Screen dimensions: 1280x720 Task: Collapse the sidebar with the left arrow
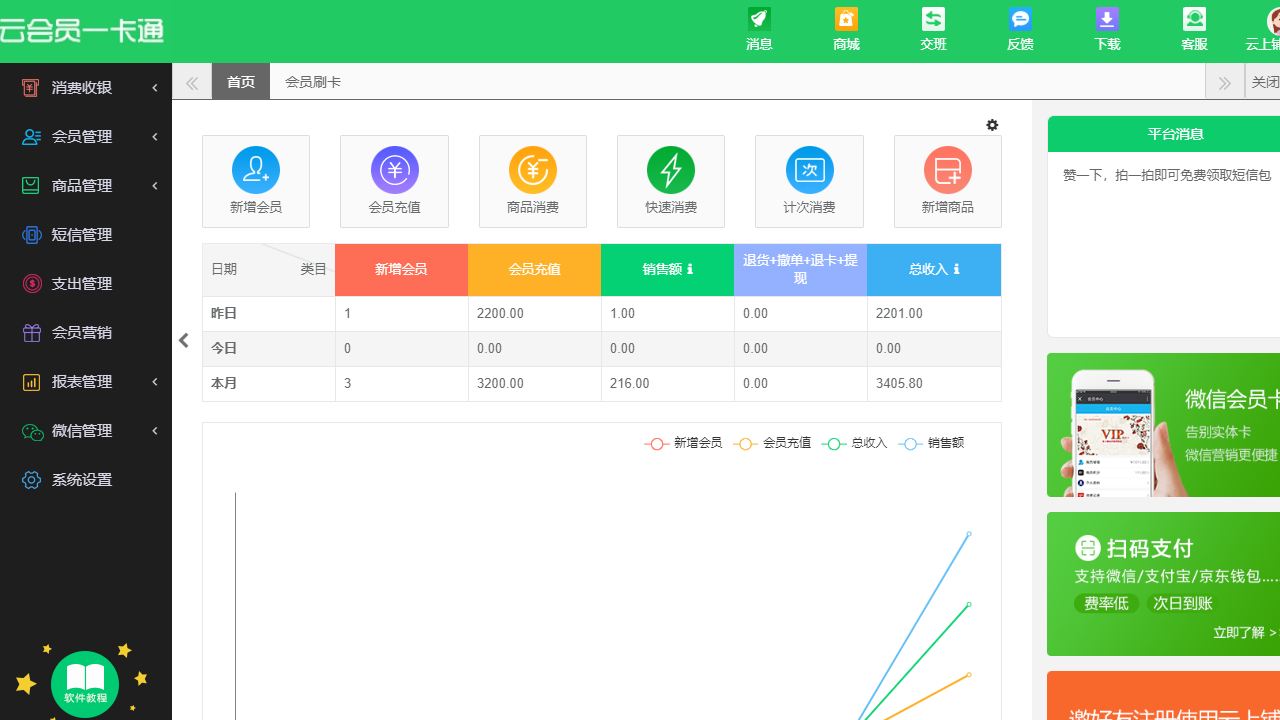tap(183, 340)
